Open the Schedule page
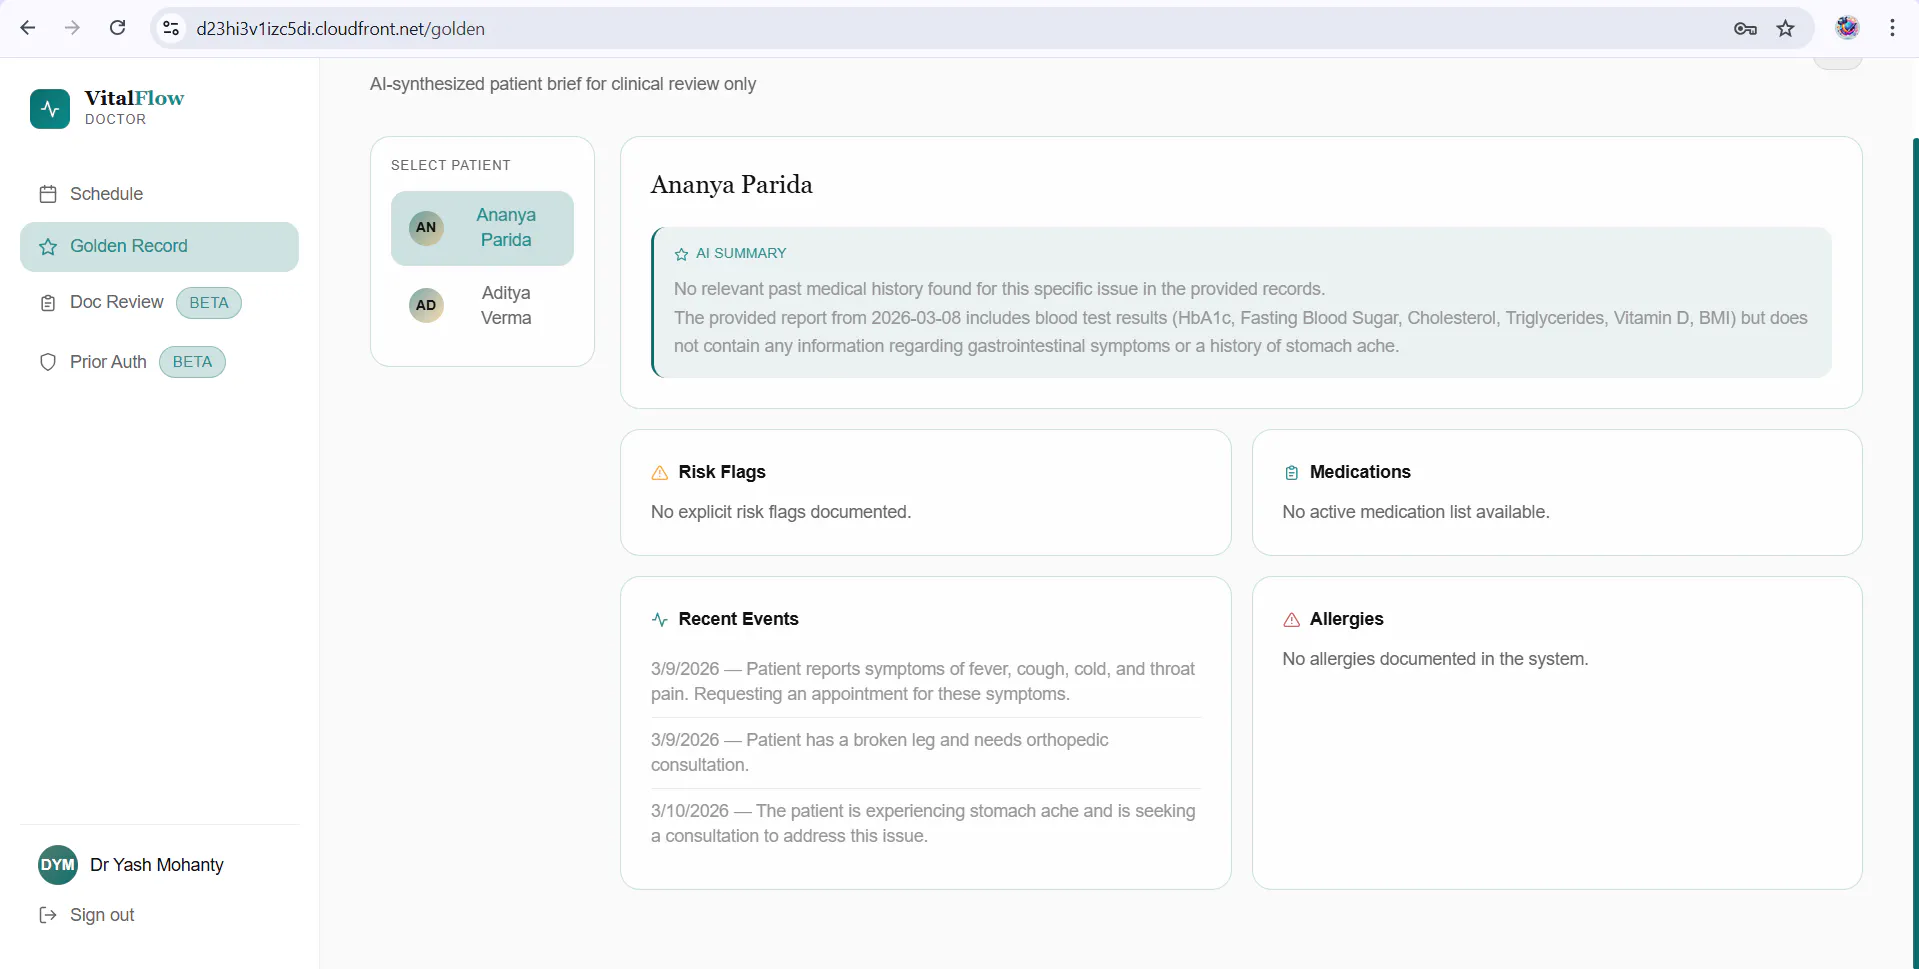Screen dimensions: 1919x969 point(159,194)
